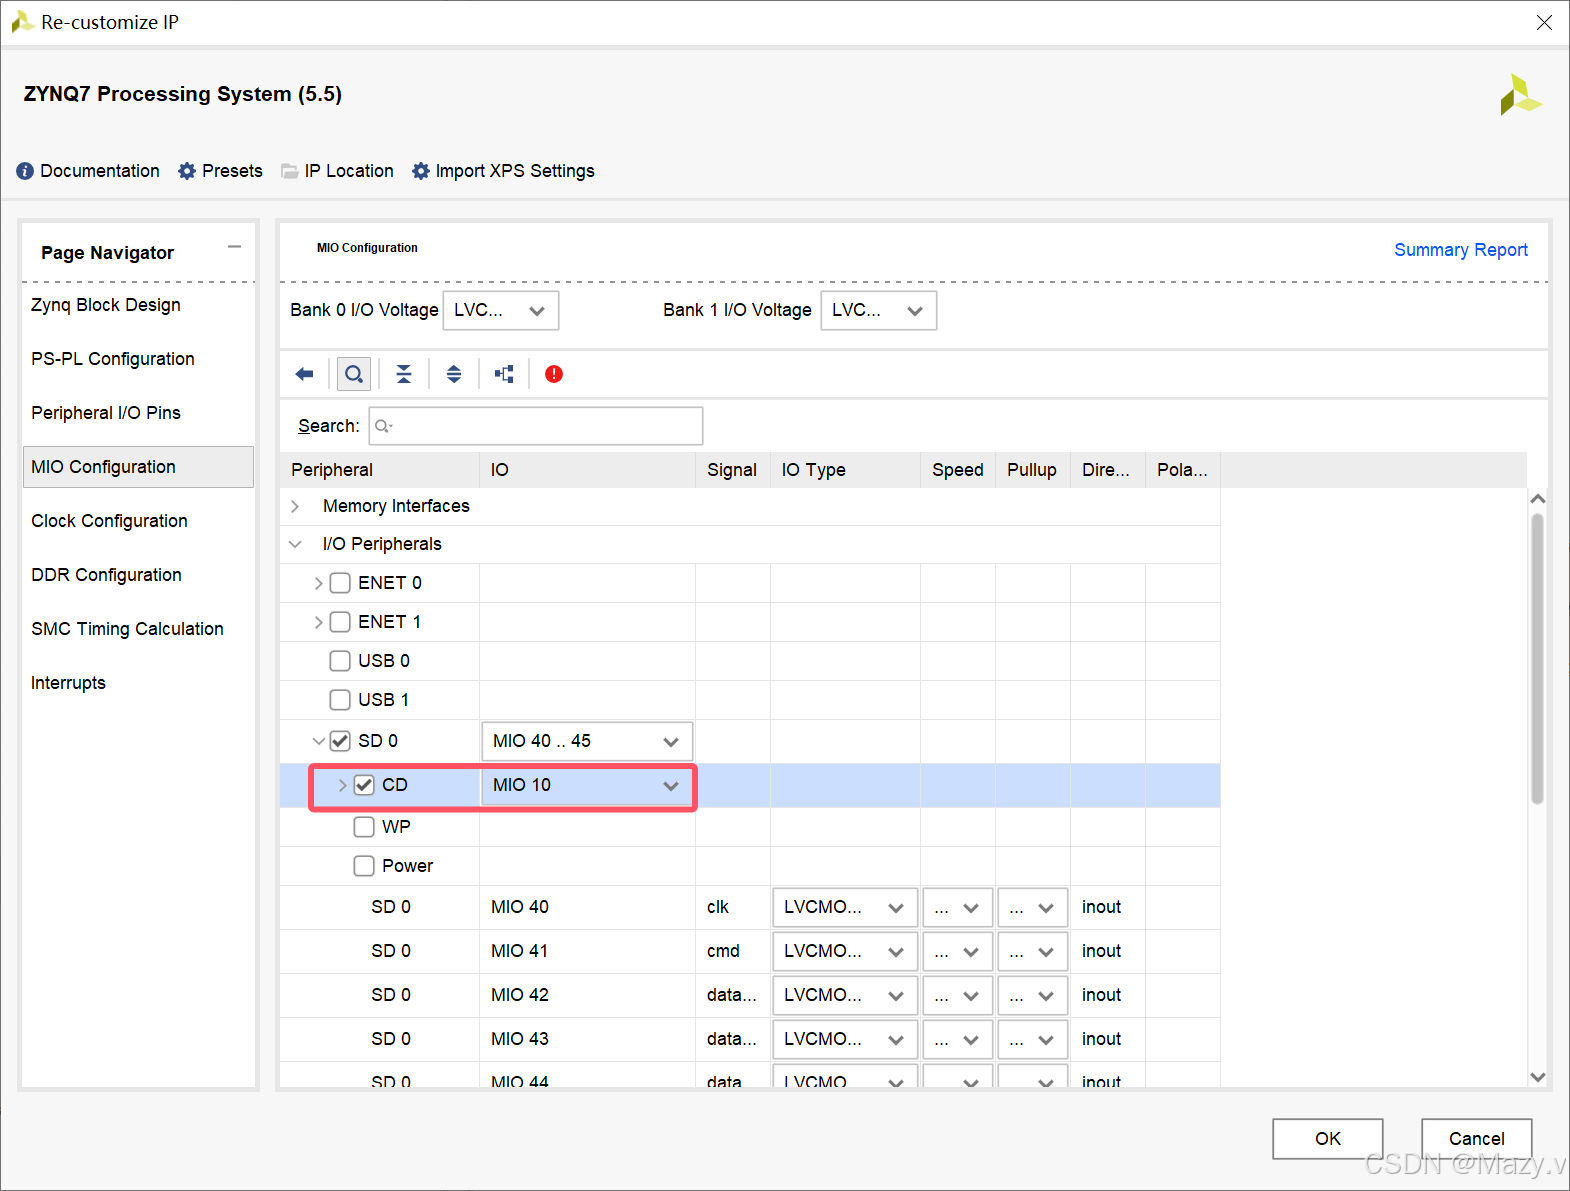Open Speed dropdown for MIO 43 row
Image resolution: width=1570 pixels, height=1191 pixels.
(958, 1040)
